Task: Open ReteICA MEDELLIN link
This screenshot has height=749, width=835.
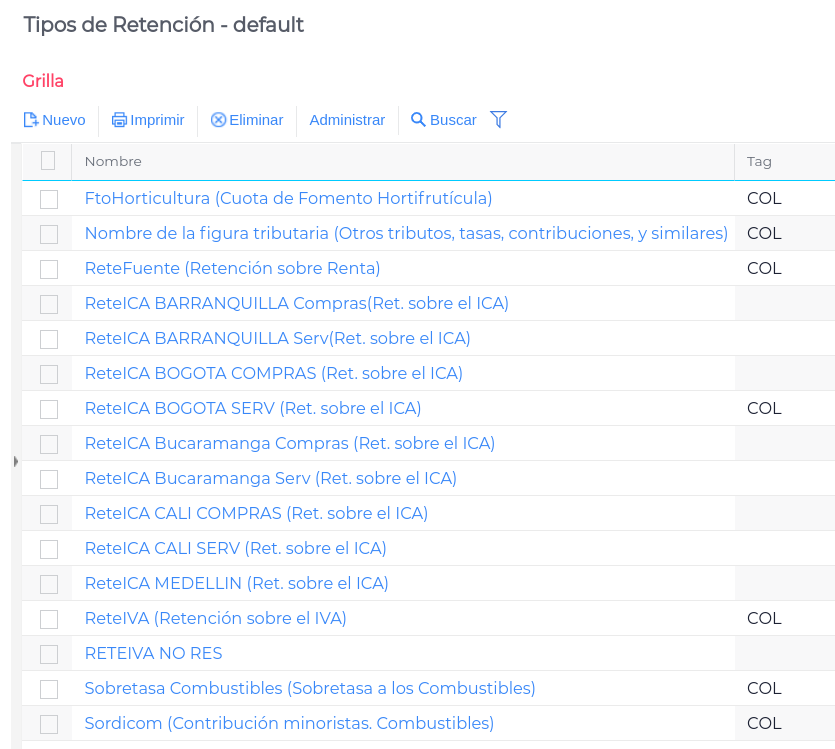Action: (237, 583)
